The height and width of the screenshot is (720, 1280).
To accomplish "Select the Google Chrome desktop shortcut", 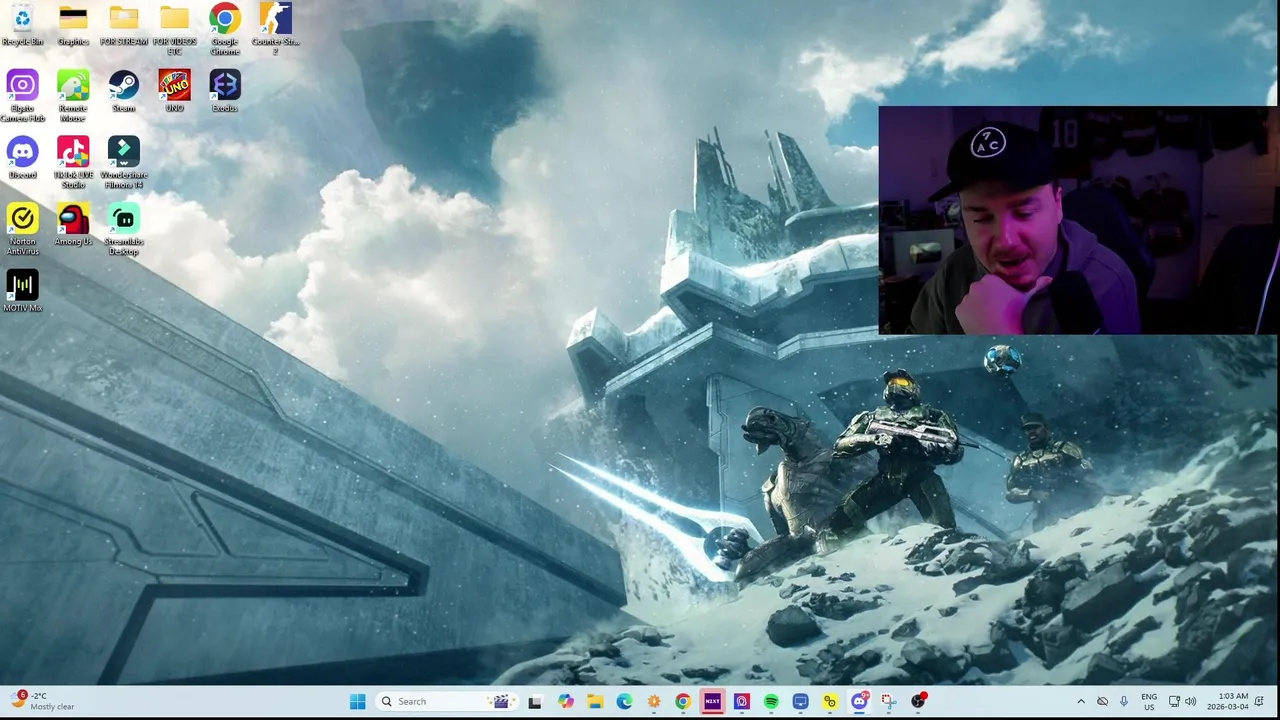I will [x=225, y=29].
